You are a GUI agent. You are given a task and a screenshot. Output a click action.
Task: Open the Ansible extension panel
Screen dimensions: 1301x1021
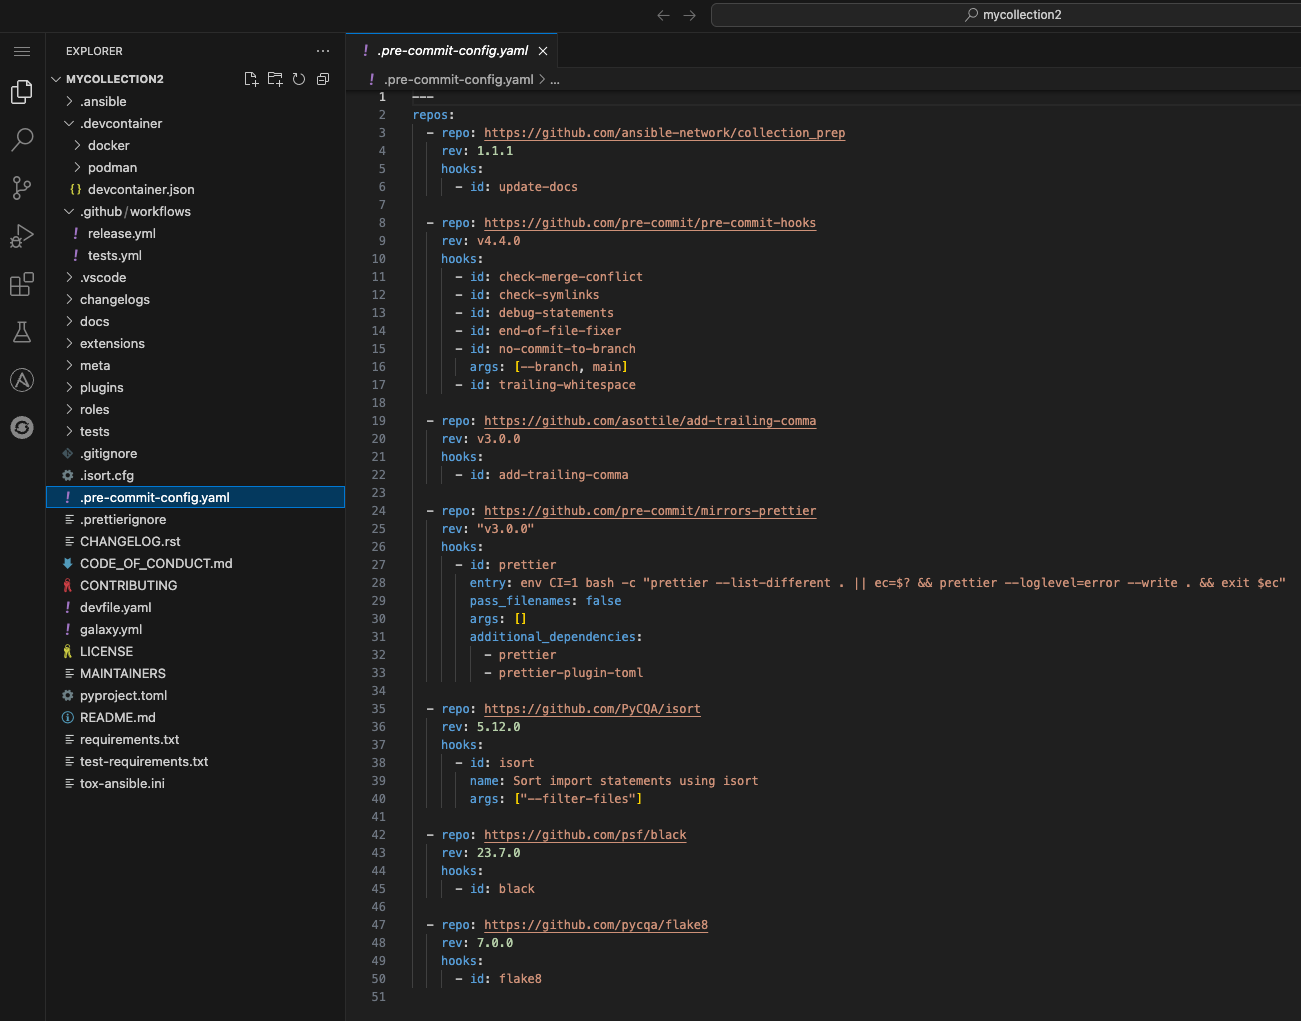coord(21,380)
